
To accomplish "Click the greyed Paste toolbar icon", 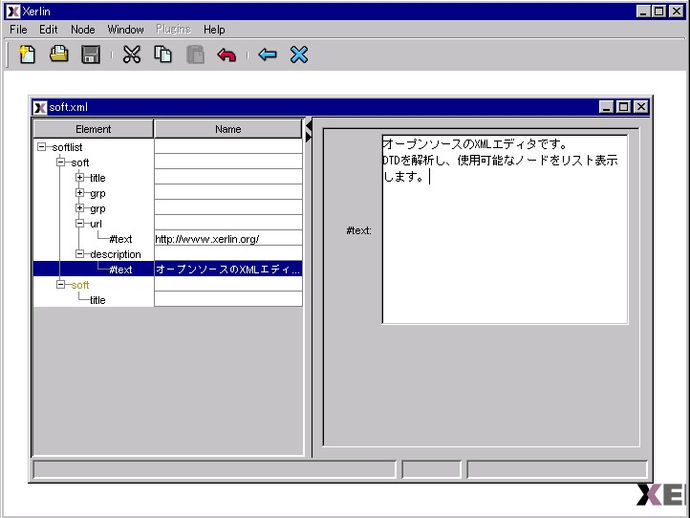I will (x=195, y=55).
